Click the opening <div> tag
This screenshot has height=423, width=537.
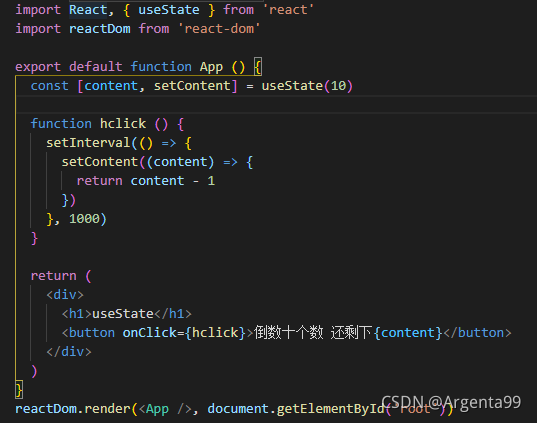[65, 295]
